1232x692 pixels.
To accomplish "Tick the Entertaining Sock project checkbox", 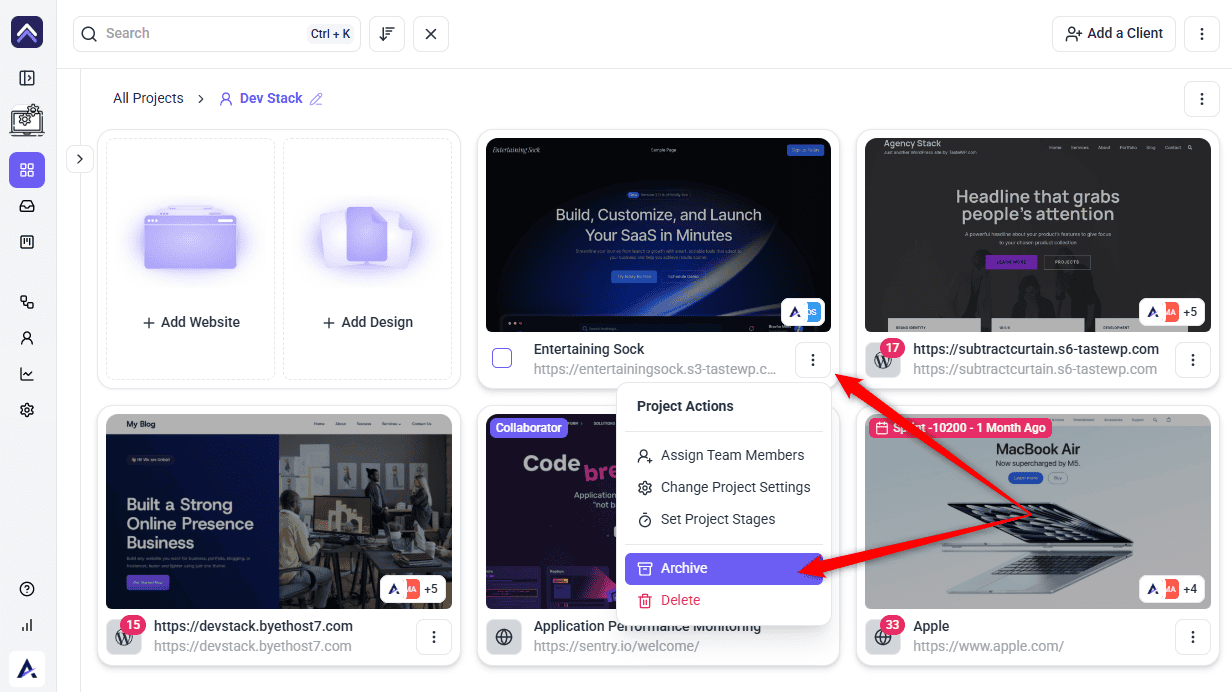I will (502, 358).
